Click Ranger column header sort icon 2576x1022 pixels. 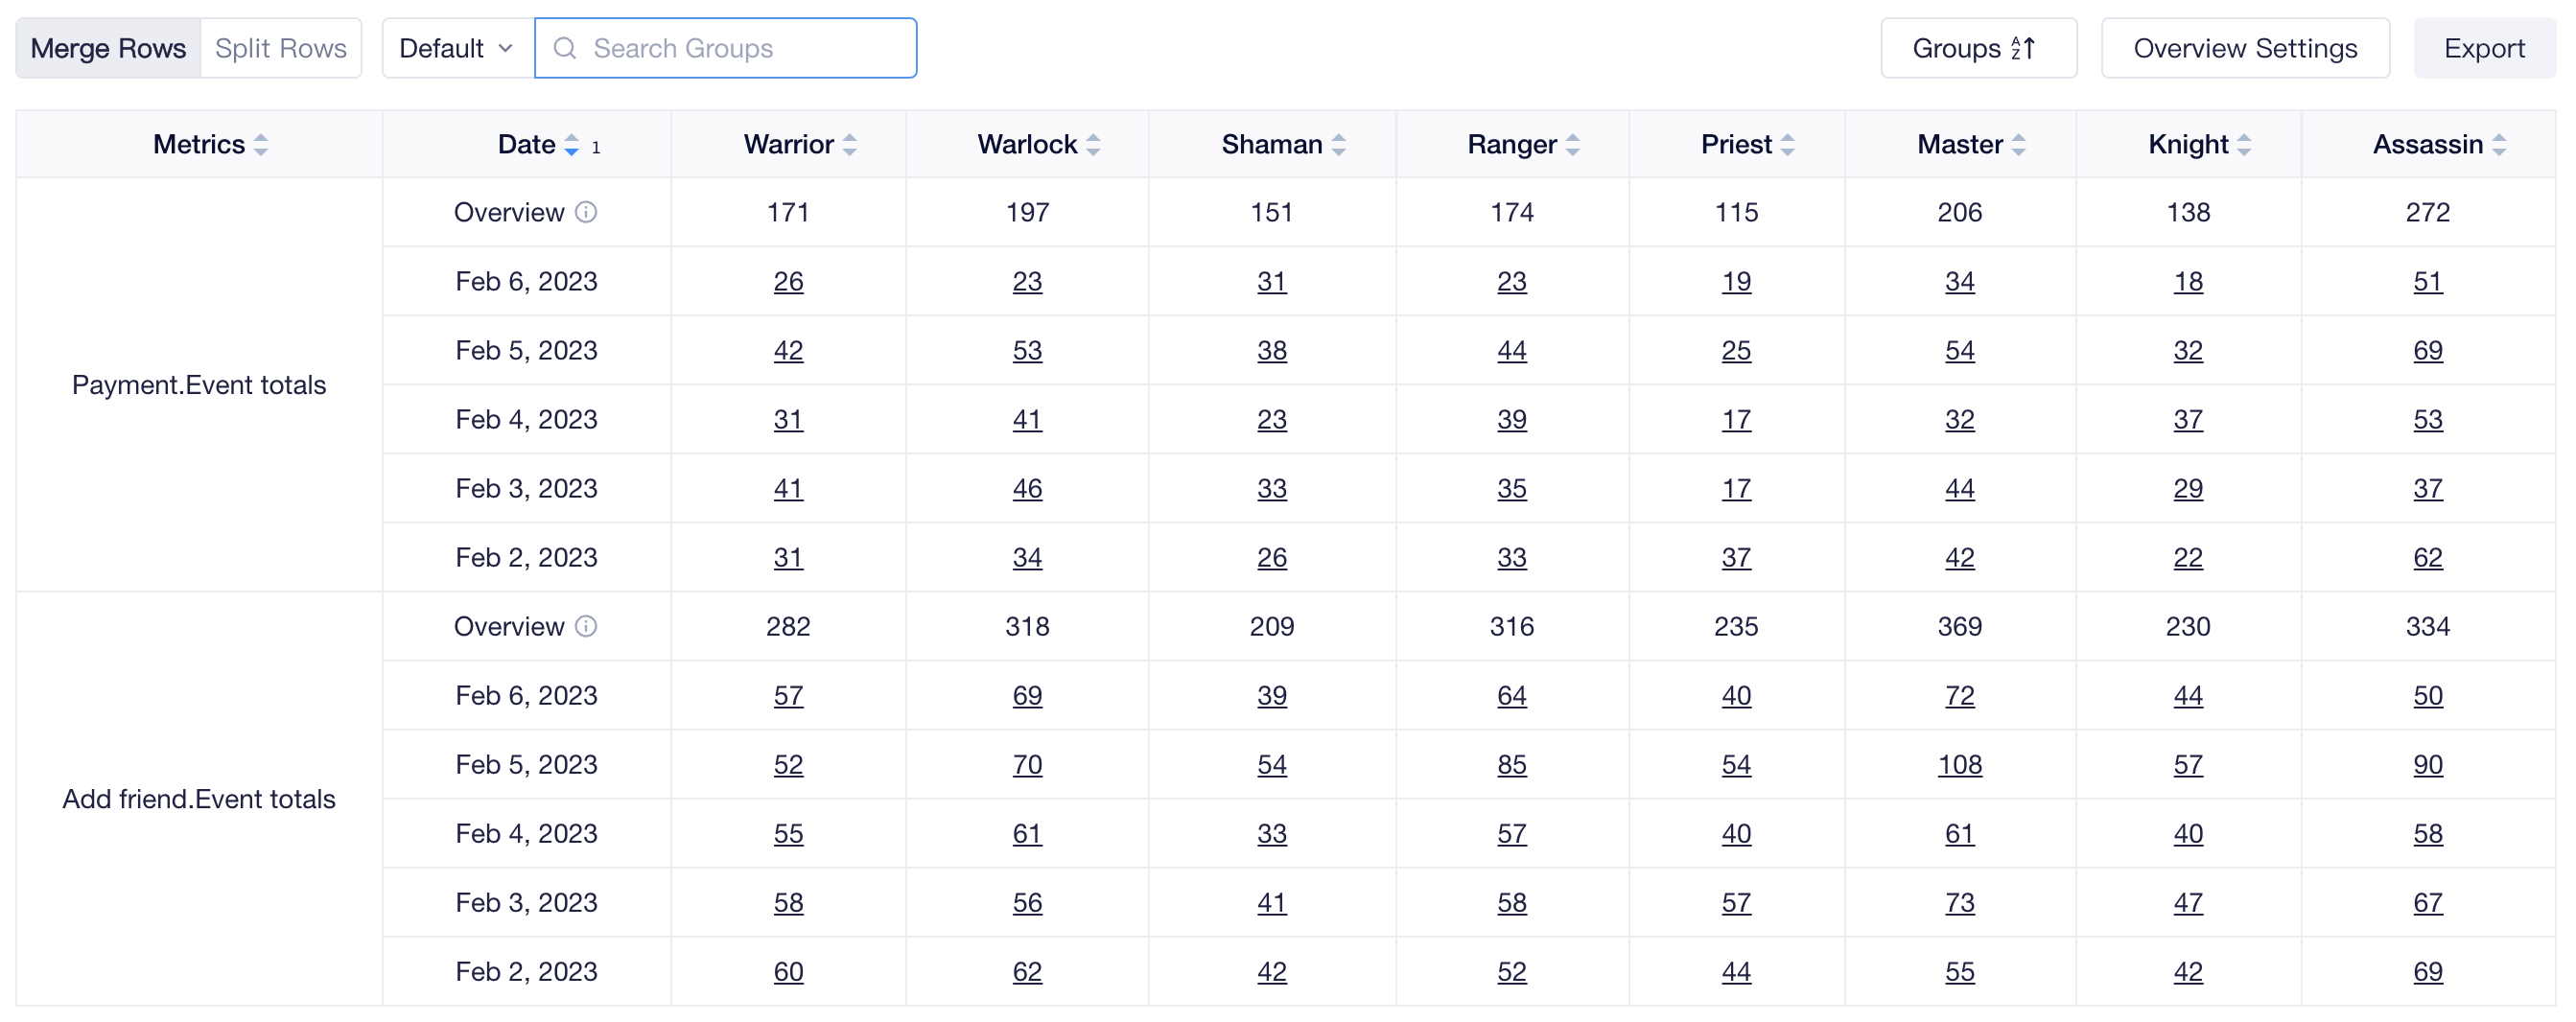[x=1572, y=145]
